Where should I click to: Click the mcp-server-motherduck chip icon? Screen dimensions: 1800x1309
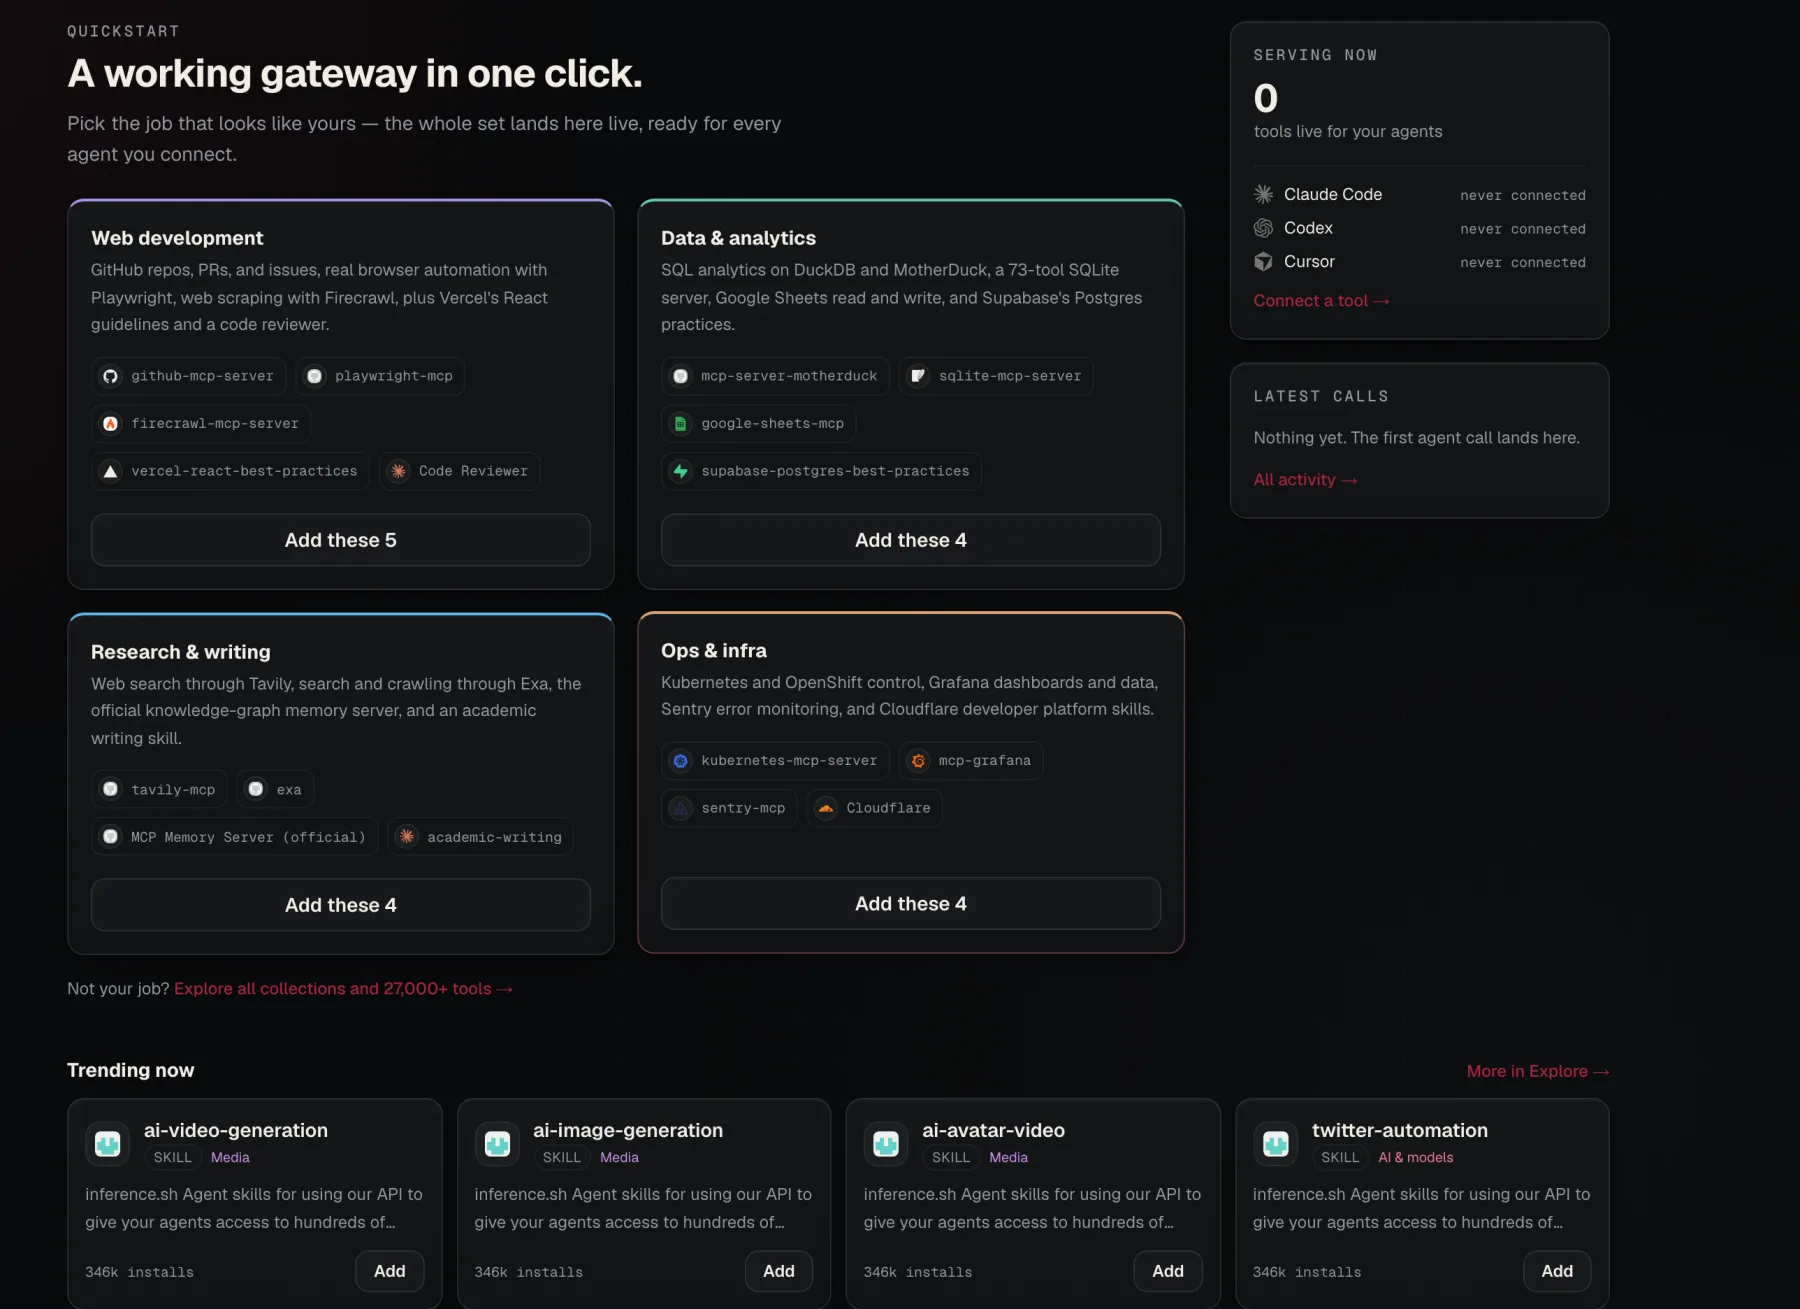tap(681, 376)
